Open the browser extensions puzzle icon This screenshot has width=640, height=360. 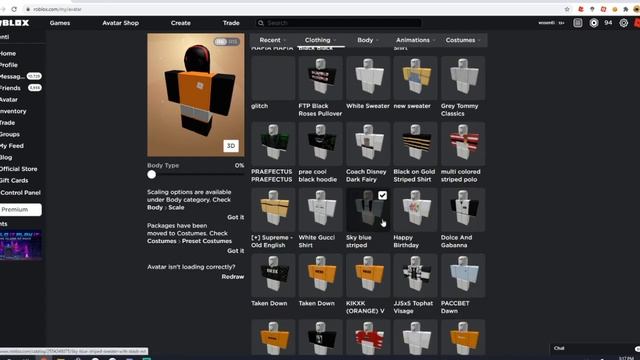pos(625,9)
